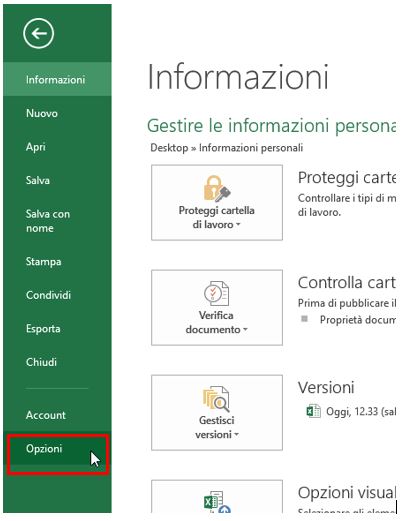
Task: Expand the Verifica documento dropdown arrow
Action: [x=245, y=329]
